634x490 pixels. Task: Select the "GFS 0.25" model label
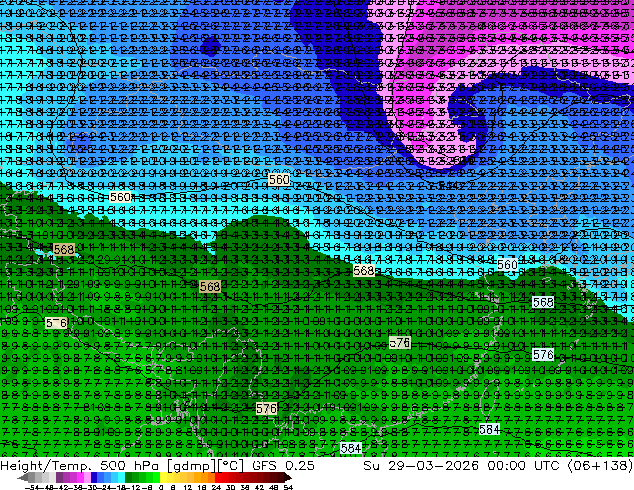[x=283, y=465]
